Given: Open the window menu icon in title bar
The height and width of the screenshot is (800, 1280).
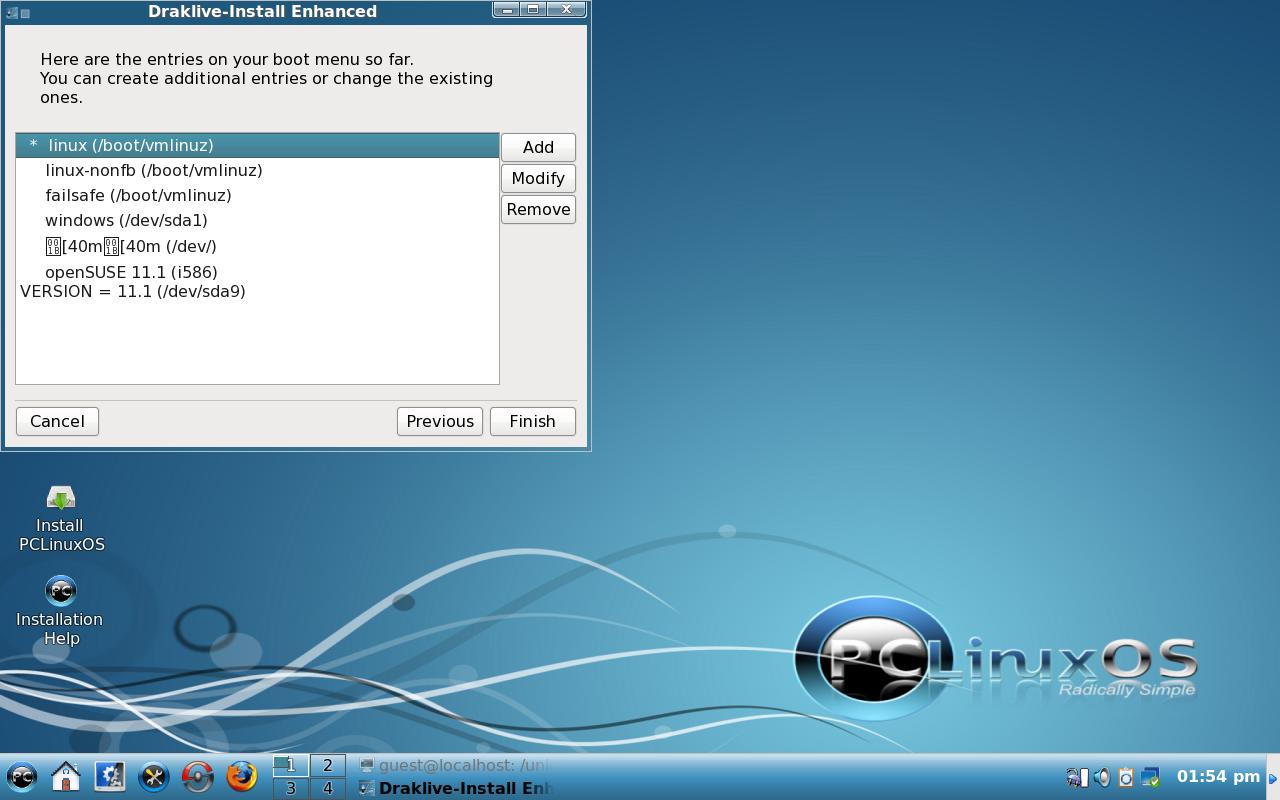Looking at the screenshot, I should click(x=11, y=12).
